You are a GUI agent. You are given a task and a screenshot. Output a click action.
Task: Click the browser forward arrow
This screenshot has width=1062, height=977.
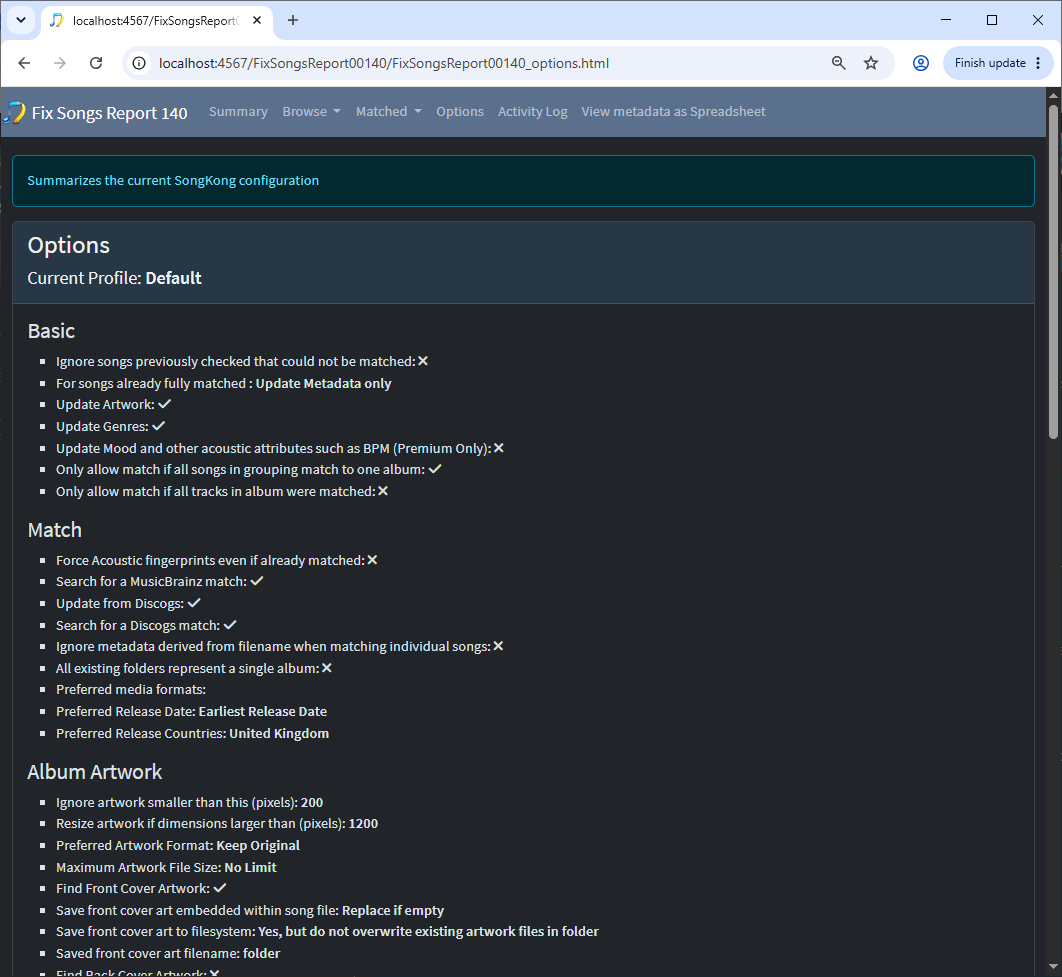(x=60, y=63)
